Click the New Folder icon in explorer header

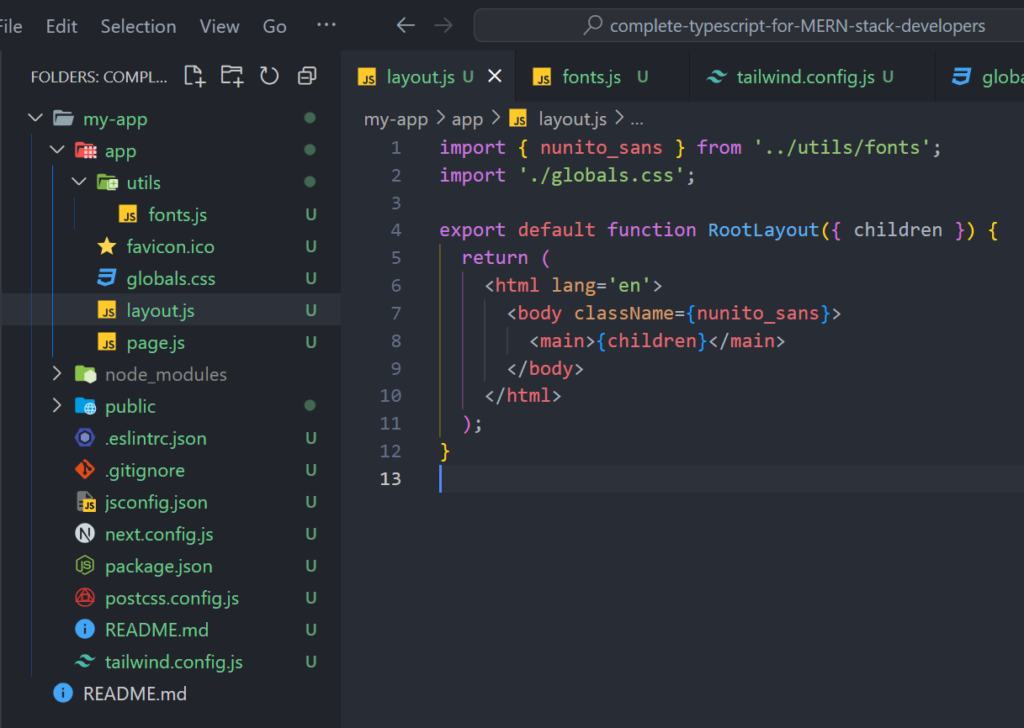pos(232,76)
